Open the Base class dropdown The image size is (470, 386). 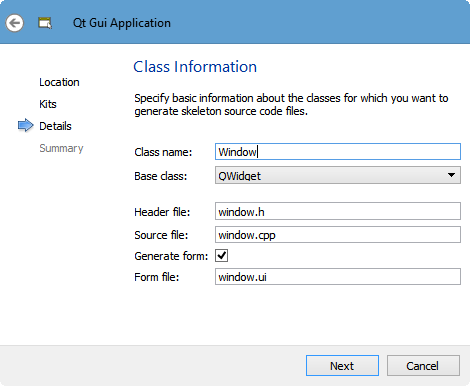coord(338,175)
